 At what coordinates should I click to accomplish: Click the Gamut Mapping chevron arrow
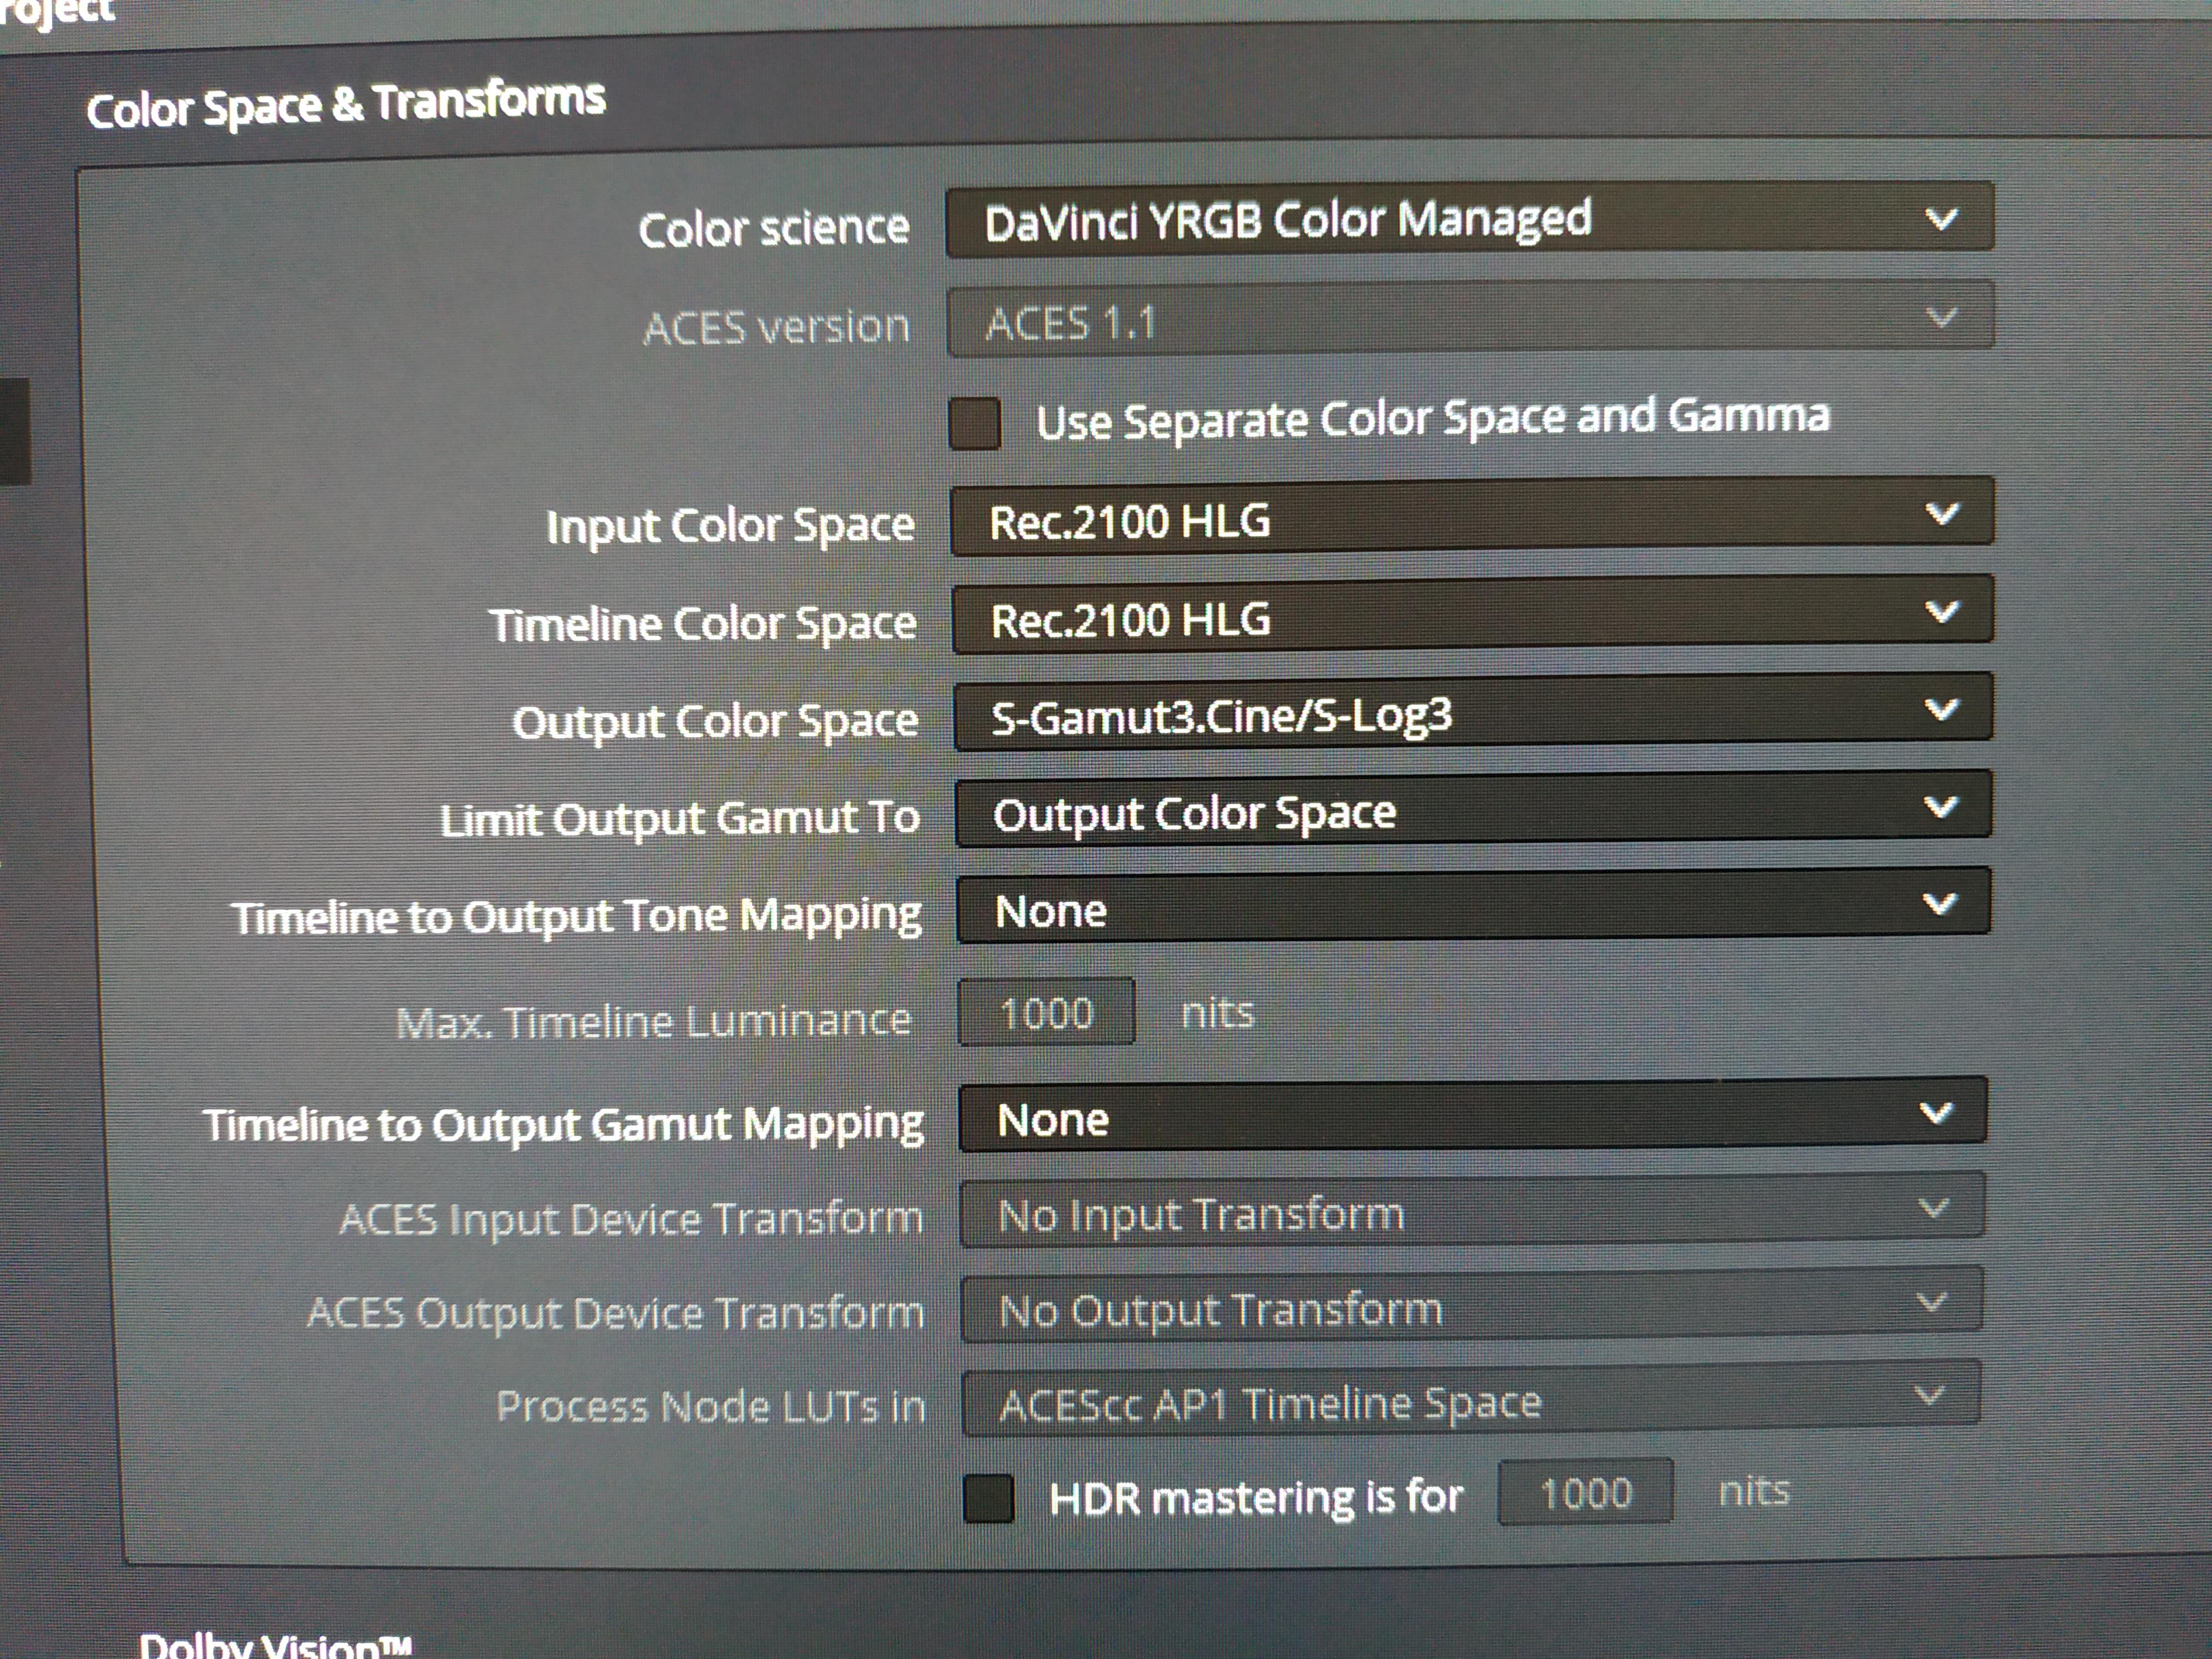click(1936, 1112)
